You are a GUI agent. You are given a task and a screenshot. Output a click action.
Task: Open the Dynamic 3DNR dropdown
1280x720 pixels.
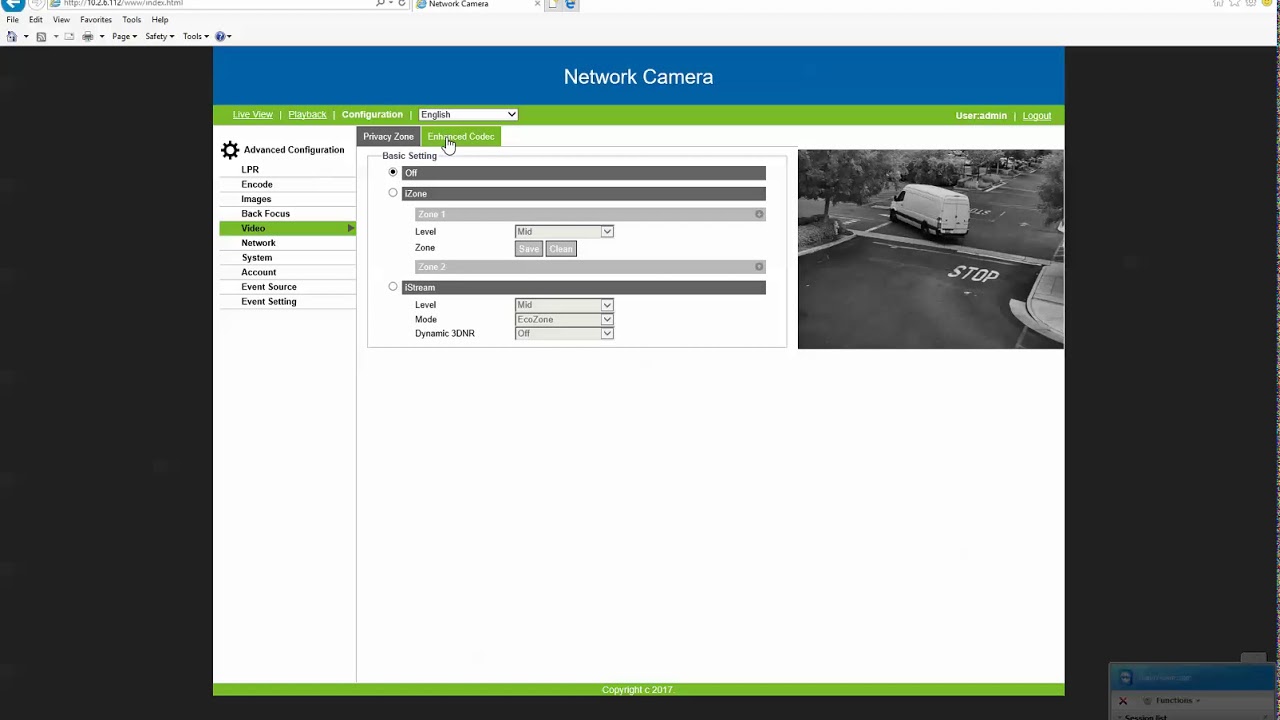[564, 333]
